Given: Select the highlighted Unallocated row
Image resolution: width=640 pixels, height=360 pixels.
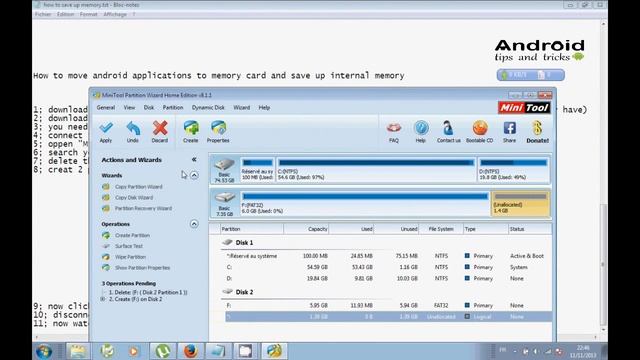Looking at the screenshot, I should [x=388, y=317].
